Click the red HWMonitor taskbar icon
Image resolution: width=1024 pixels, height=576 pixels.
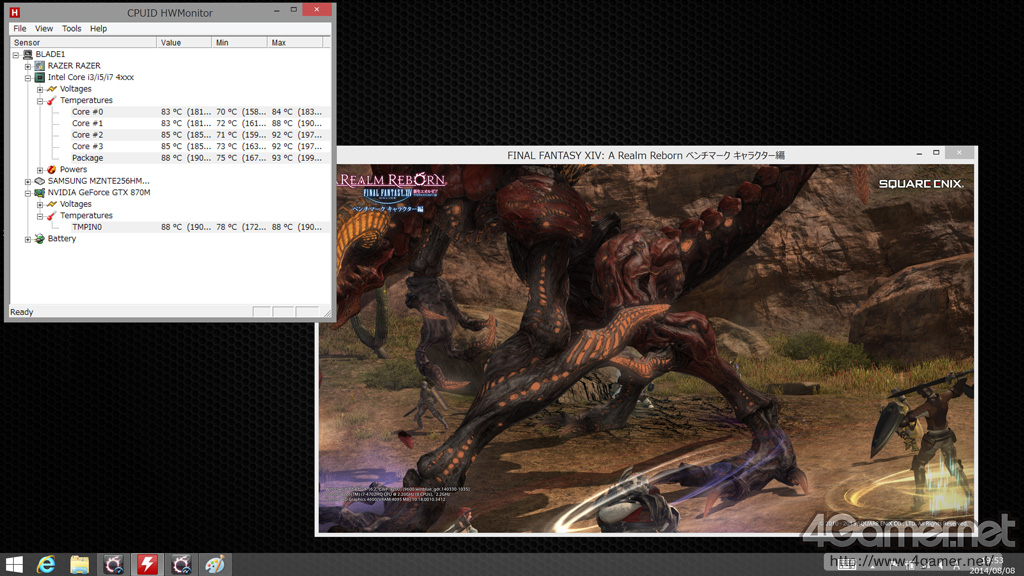(x=147, y=565)
